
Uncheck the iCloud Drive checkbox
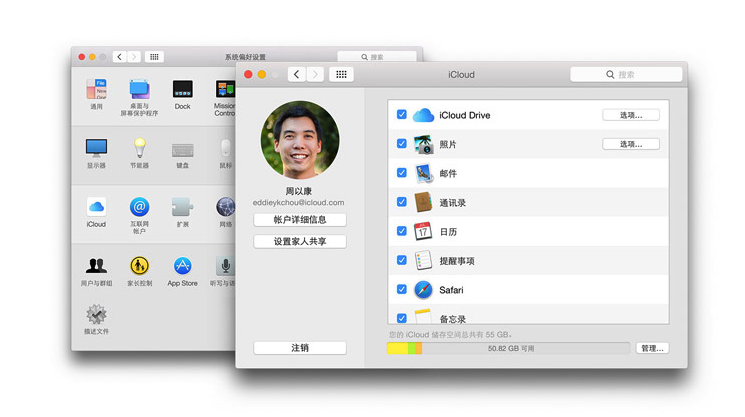click(x=402, y=115)
